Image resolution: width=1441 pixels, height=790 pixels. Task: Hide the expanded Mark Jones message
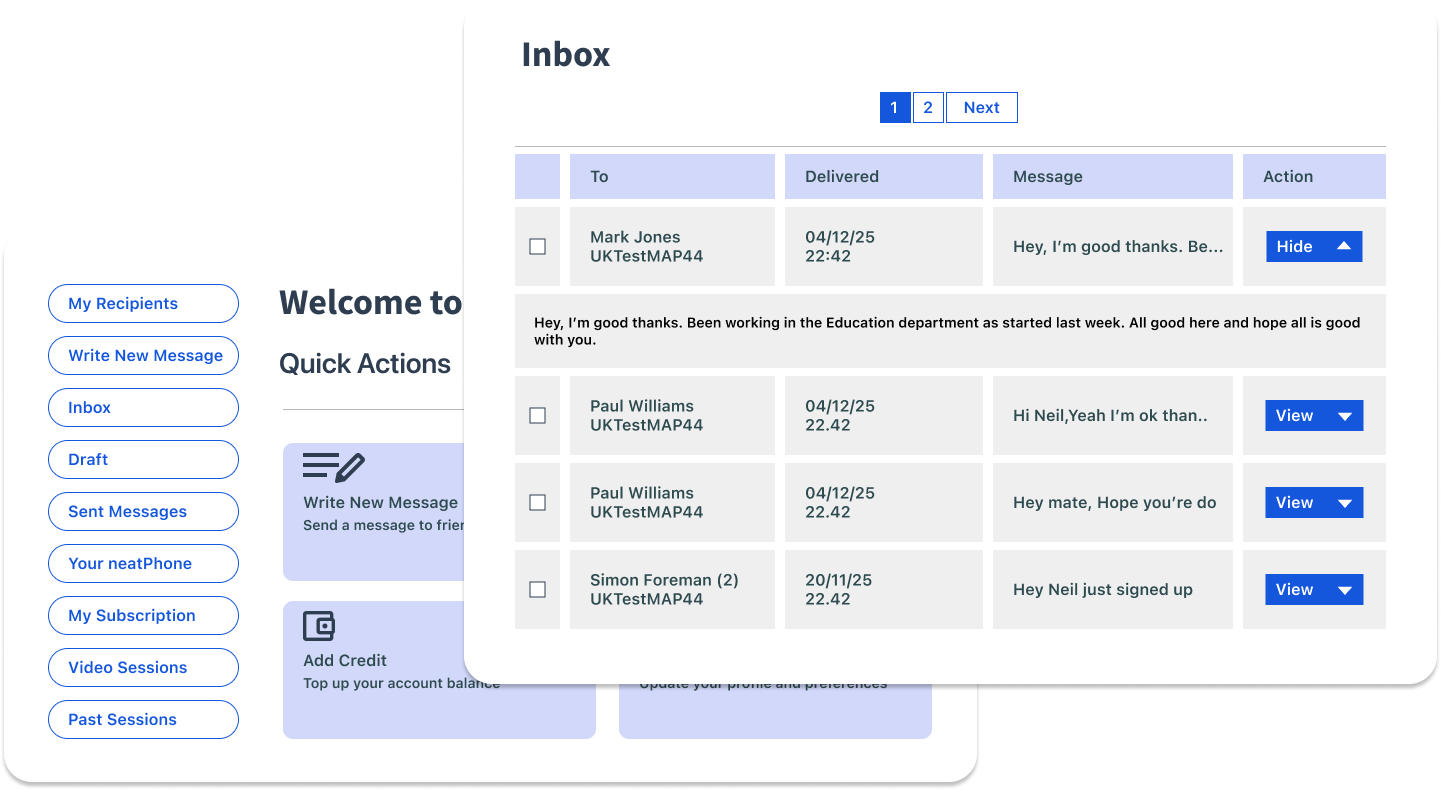(1313, 246)
